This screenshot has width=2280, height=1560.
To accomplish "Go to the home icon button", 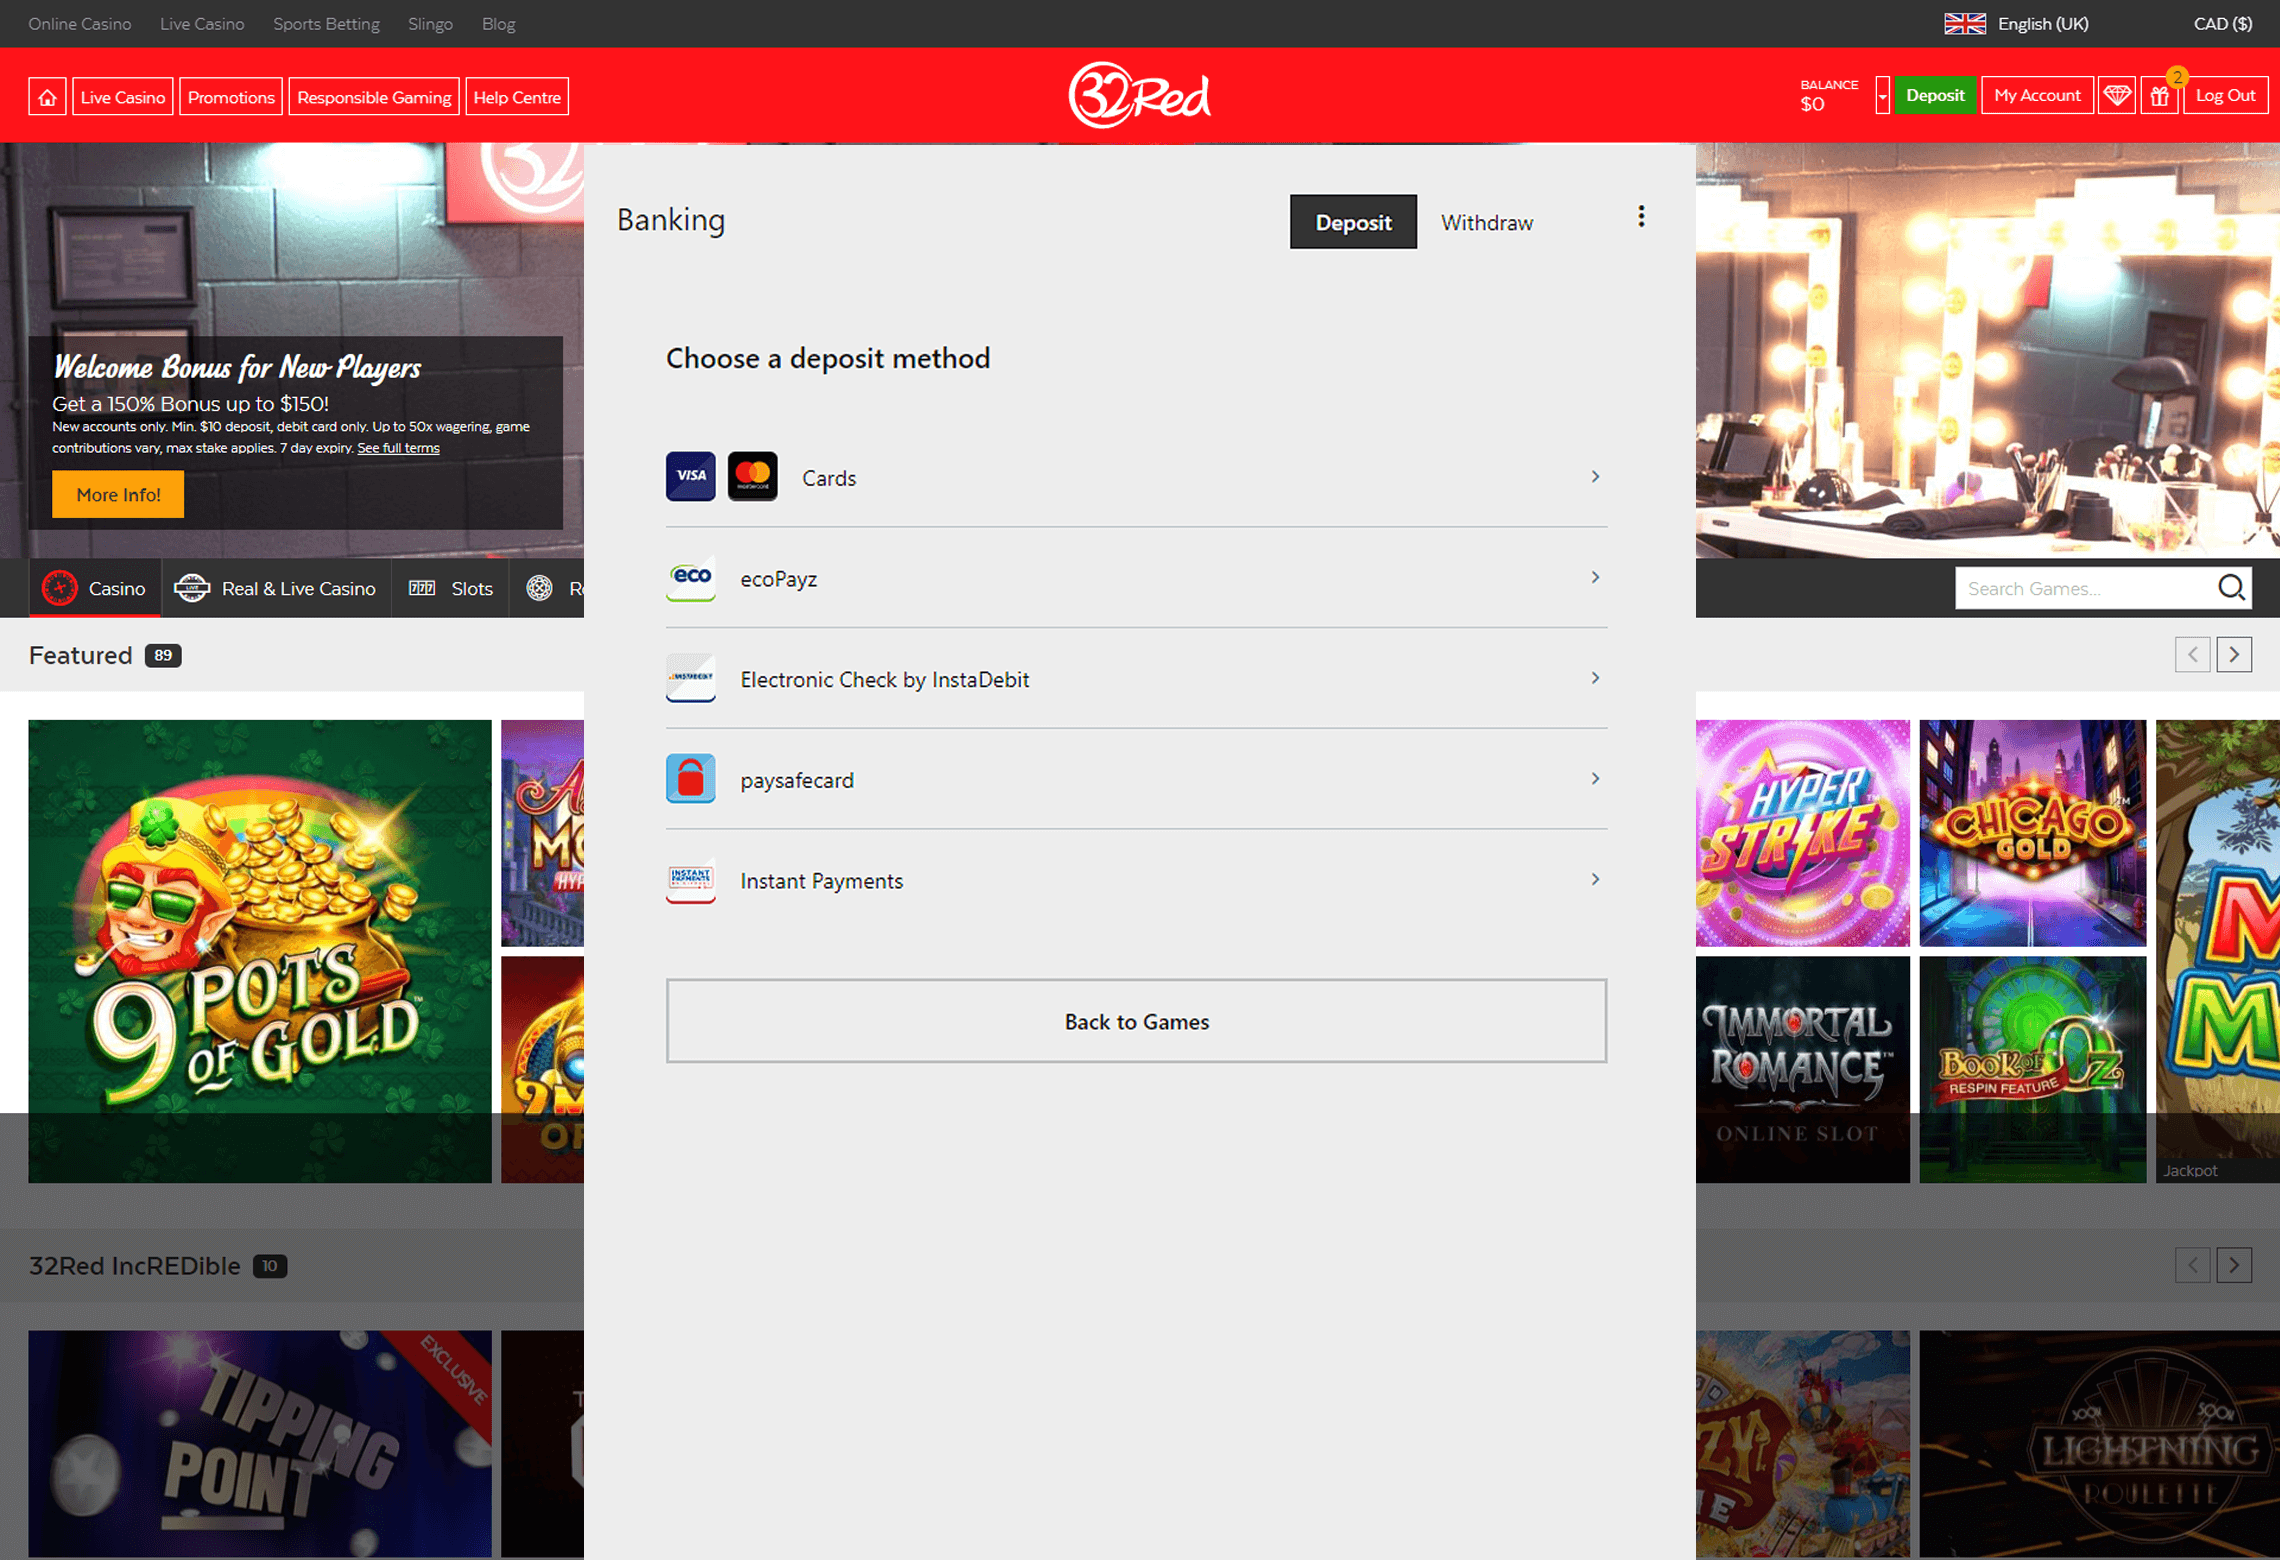I will pyautogui.click(x=47, y=97).
